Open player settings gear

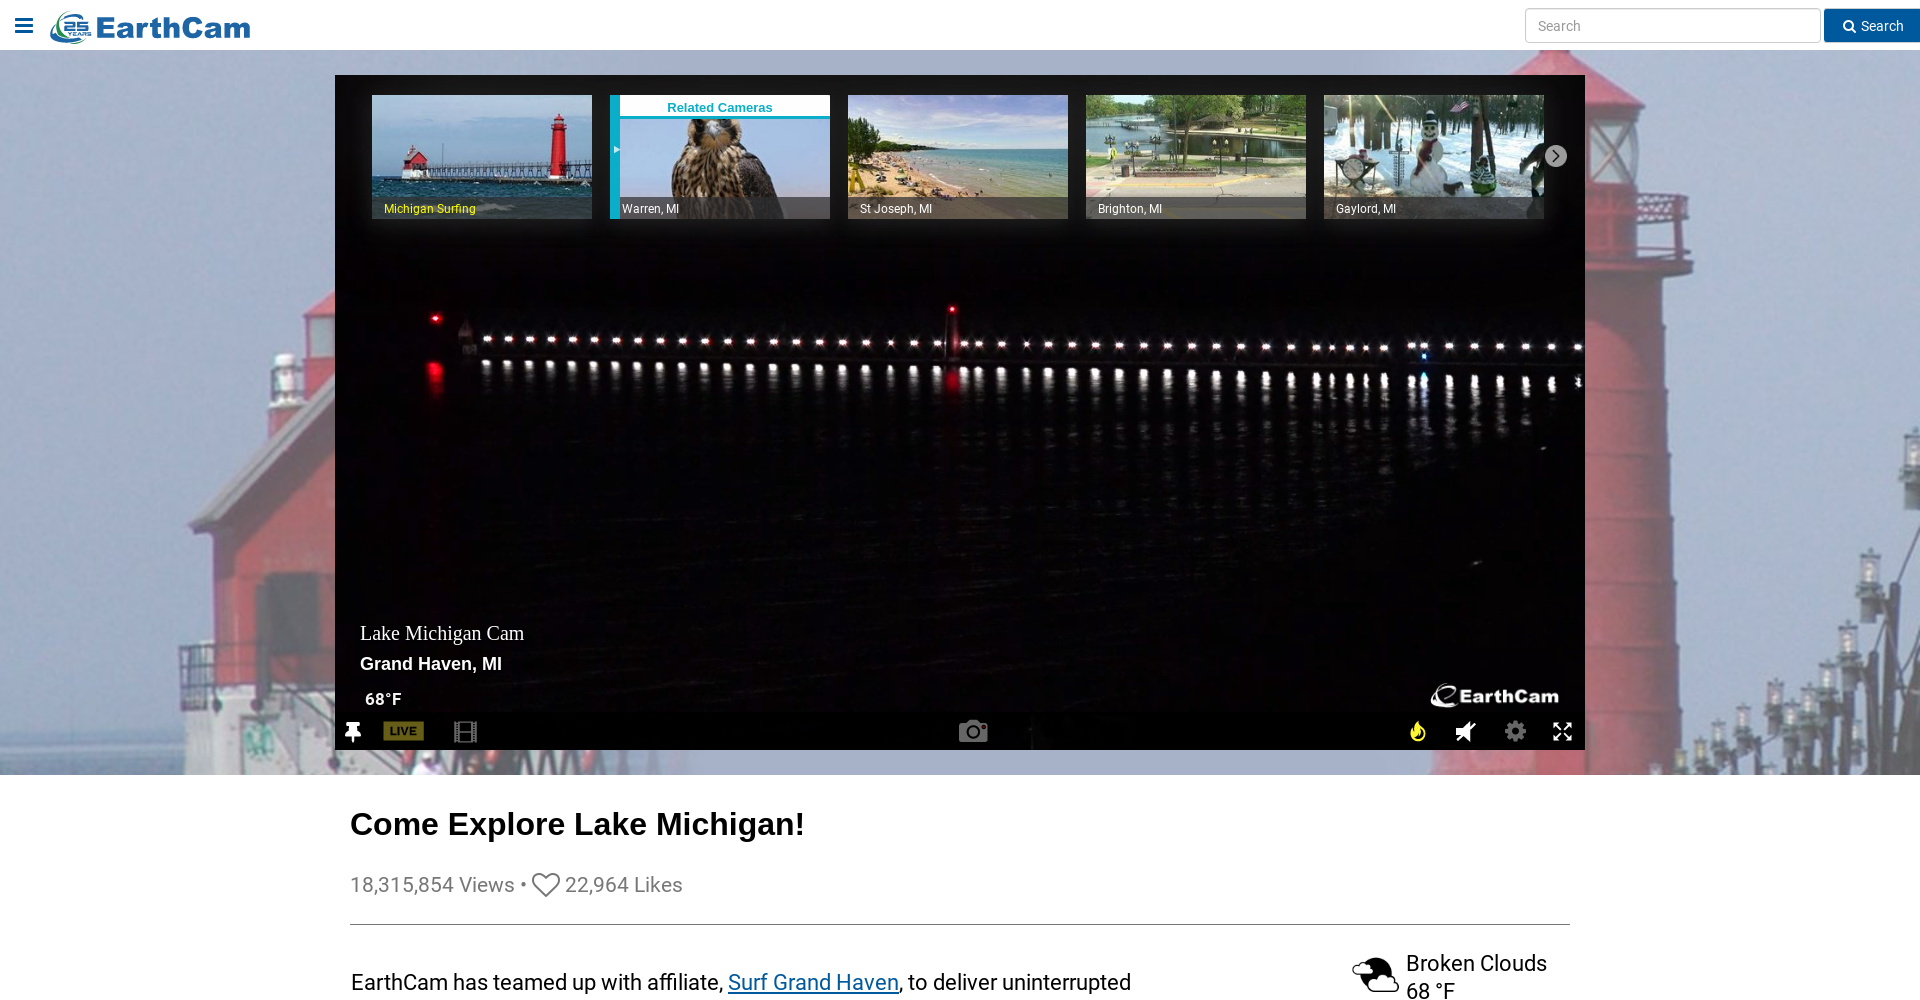click(1515, 732)
